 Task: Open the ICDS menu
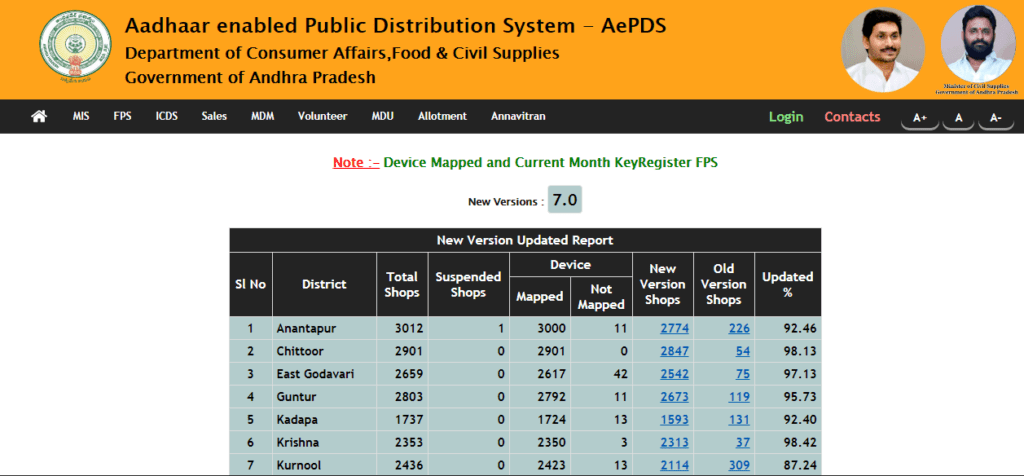[167, 116]
